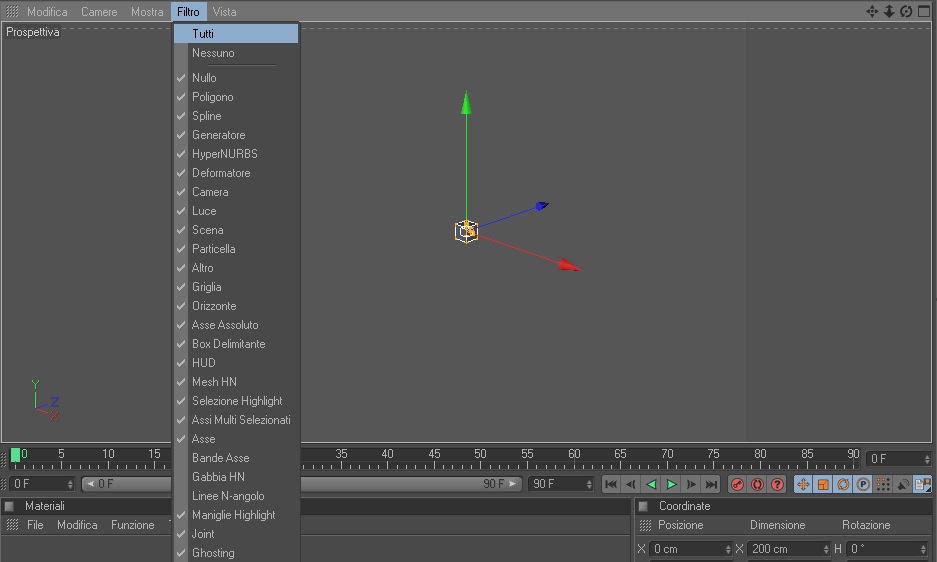Toggle the HyperNURBS filter option

(237, 154)
